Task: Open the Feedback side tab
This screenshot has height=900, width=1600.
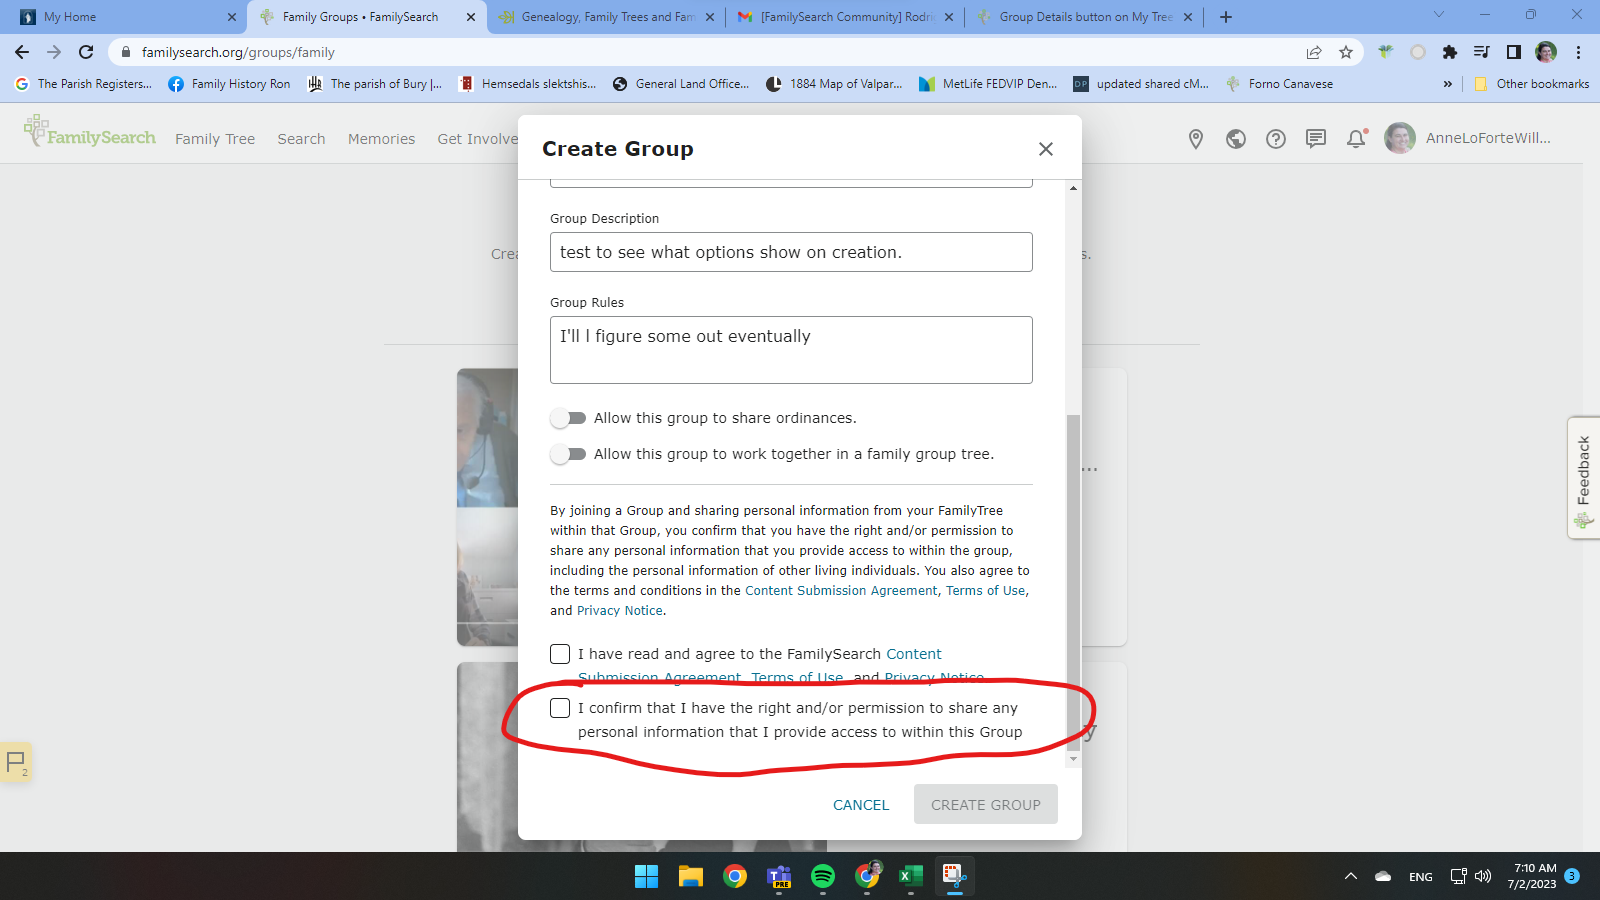Action: [x=1584, y=478]
